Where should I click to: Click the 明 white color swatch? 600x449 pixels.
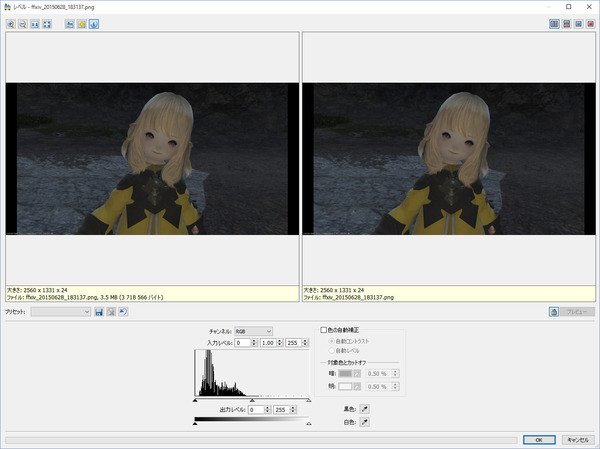point(345,387)
